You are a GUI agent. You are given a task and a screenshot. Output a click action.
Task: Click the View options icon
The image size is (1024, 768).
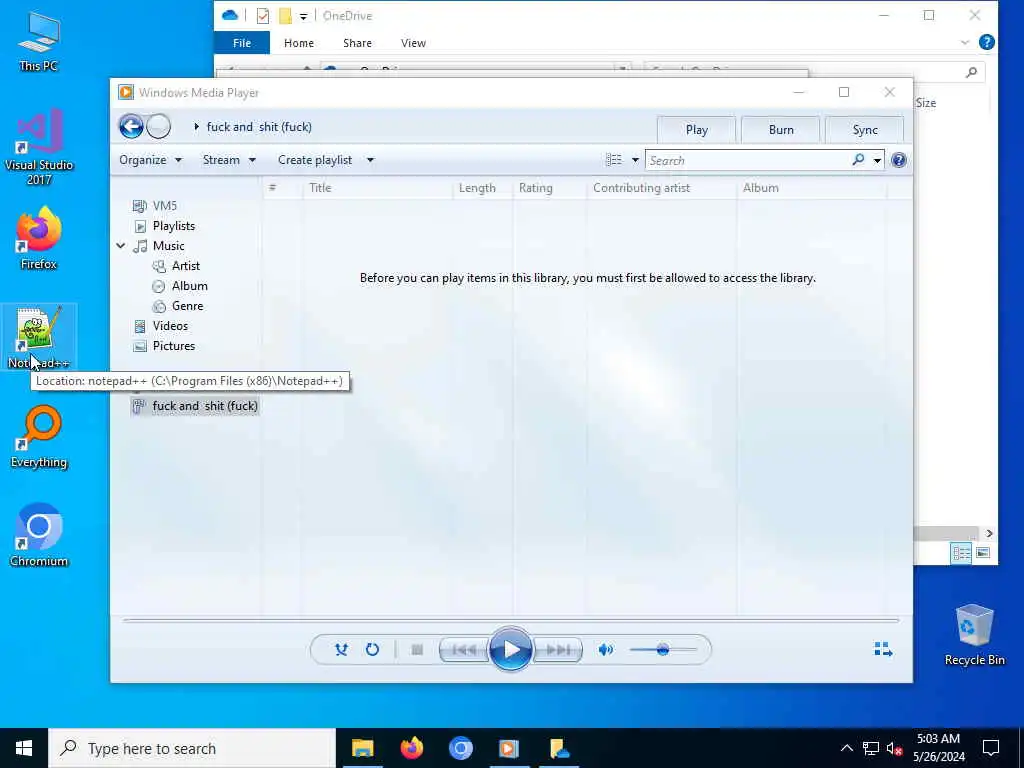[x=614, y=160]
